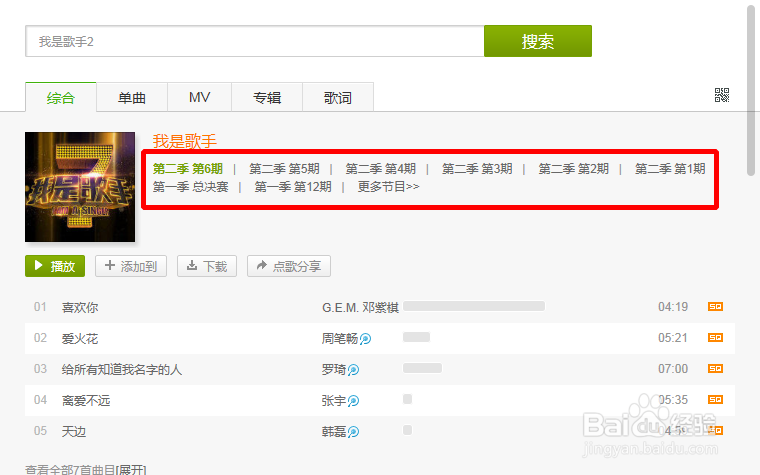The image size is (760, 475).
Task: Click duration 04:19
Action: [673, 307]
